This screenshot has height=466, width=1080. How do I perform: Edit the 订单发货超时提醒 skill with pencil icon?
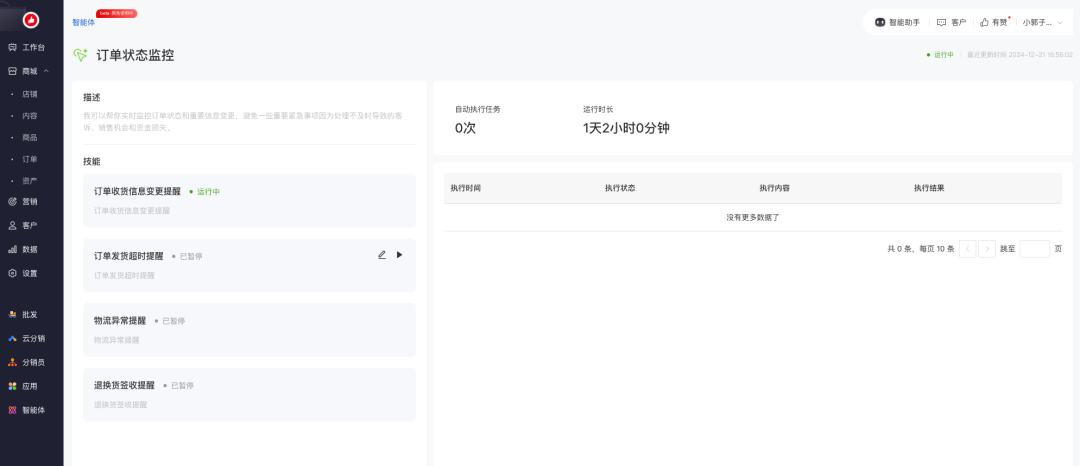[382, 255]
